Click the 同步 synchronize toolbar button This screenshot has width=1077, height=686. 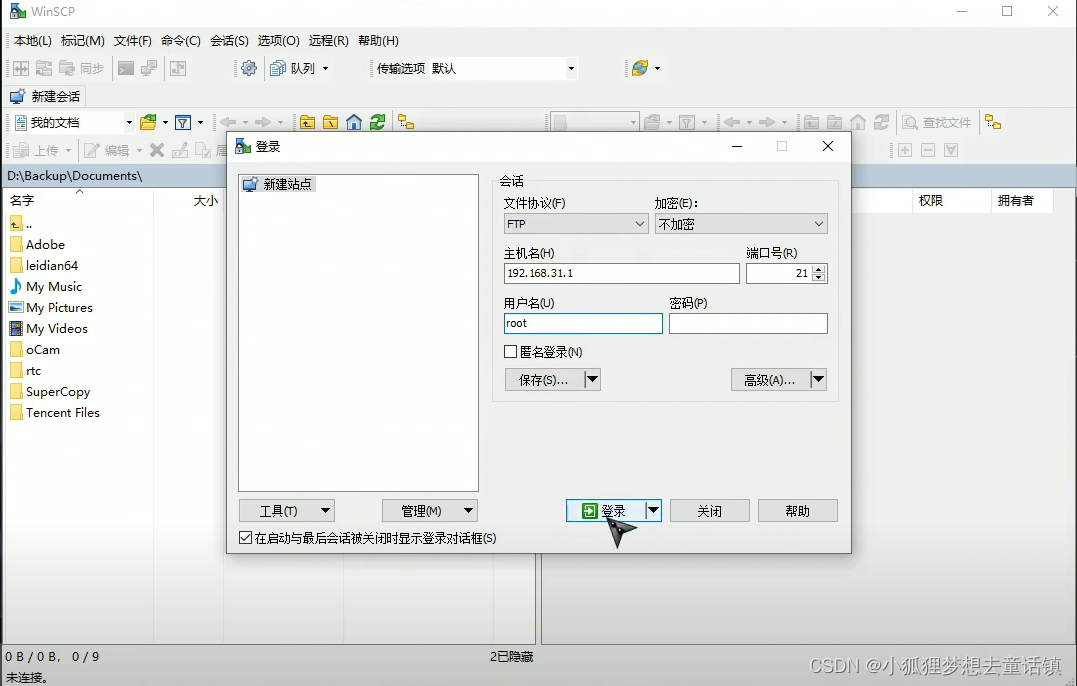click(x=81, y=68)
